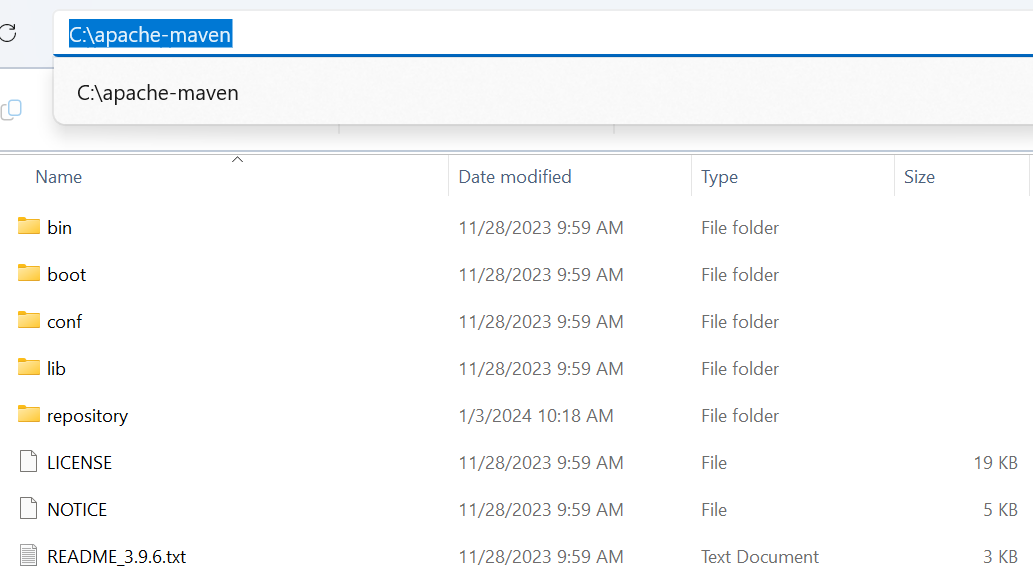Viewport: 1033px width, 582px height.
Task: Select the README_3.9.6.txt document icon
Action: click(28, 555)
